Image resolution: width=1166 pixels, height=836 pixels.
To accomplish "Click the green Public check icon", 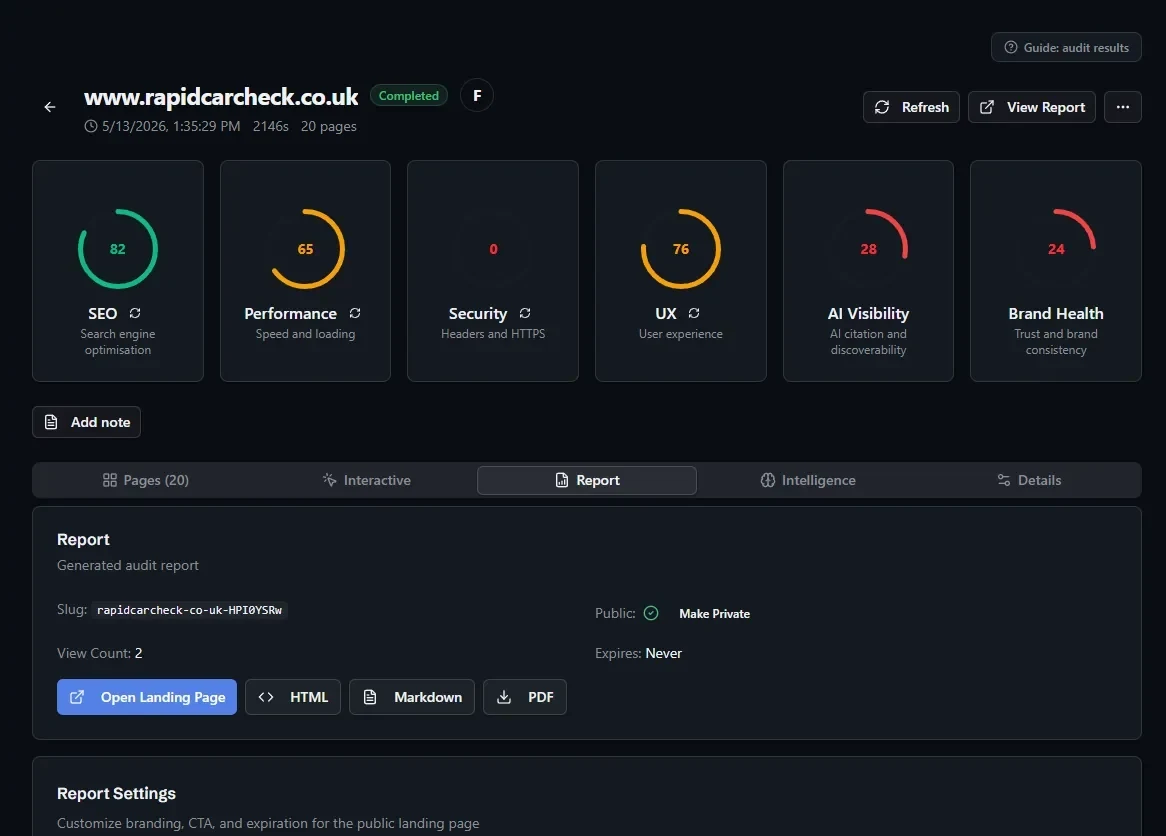I will click(x=651, y=614).
